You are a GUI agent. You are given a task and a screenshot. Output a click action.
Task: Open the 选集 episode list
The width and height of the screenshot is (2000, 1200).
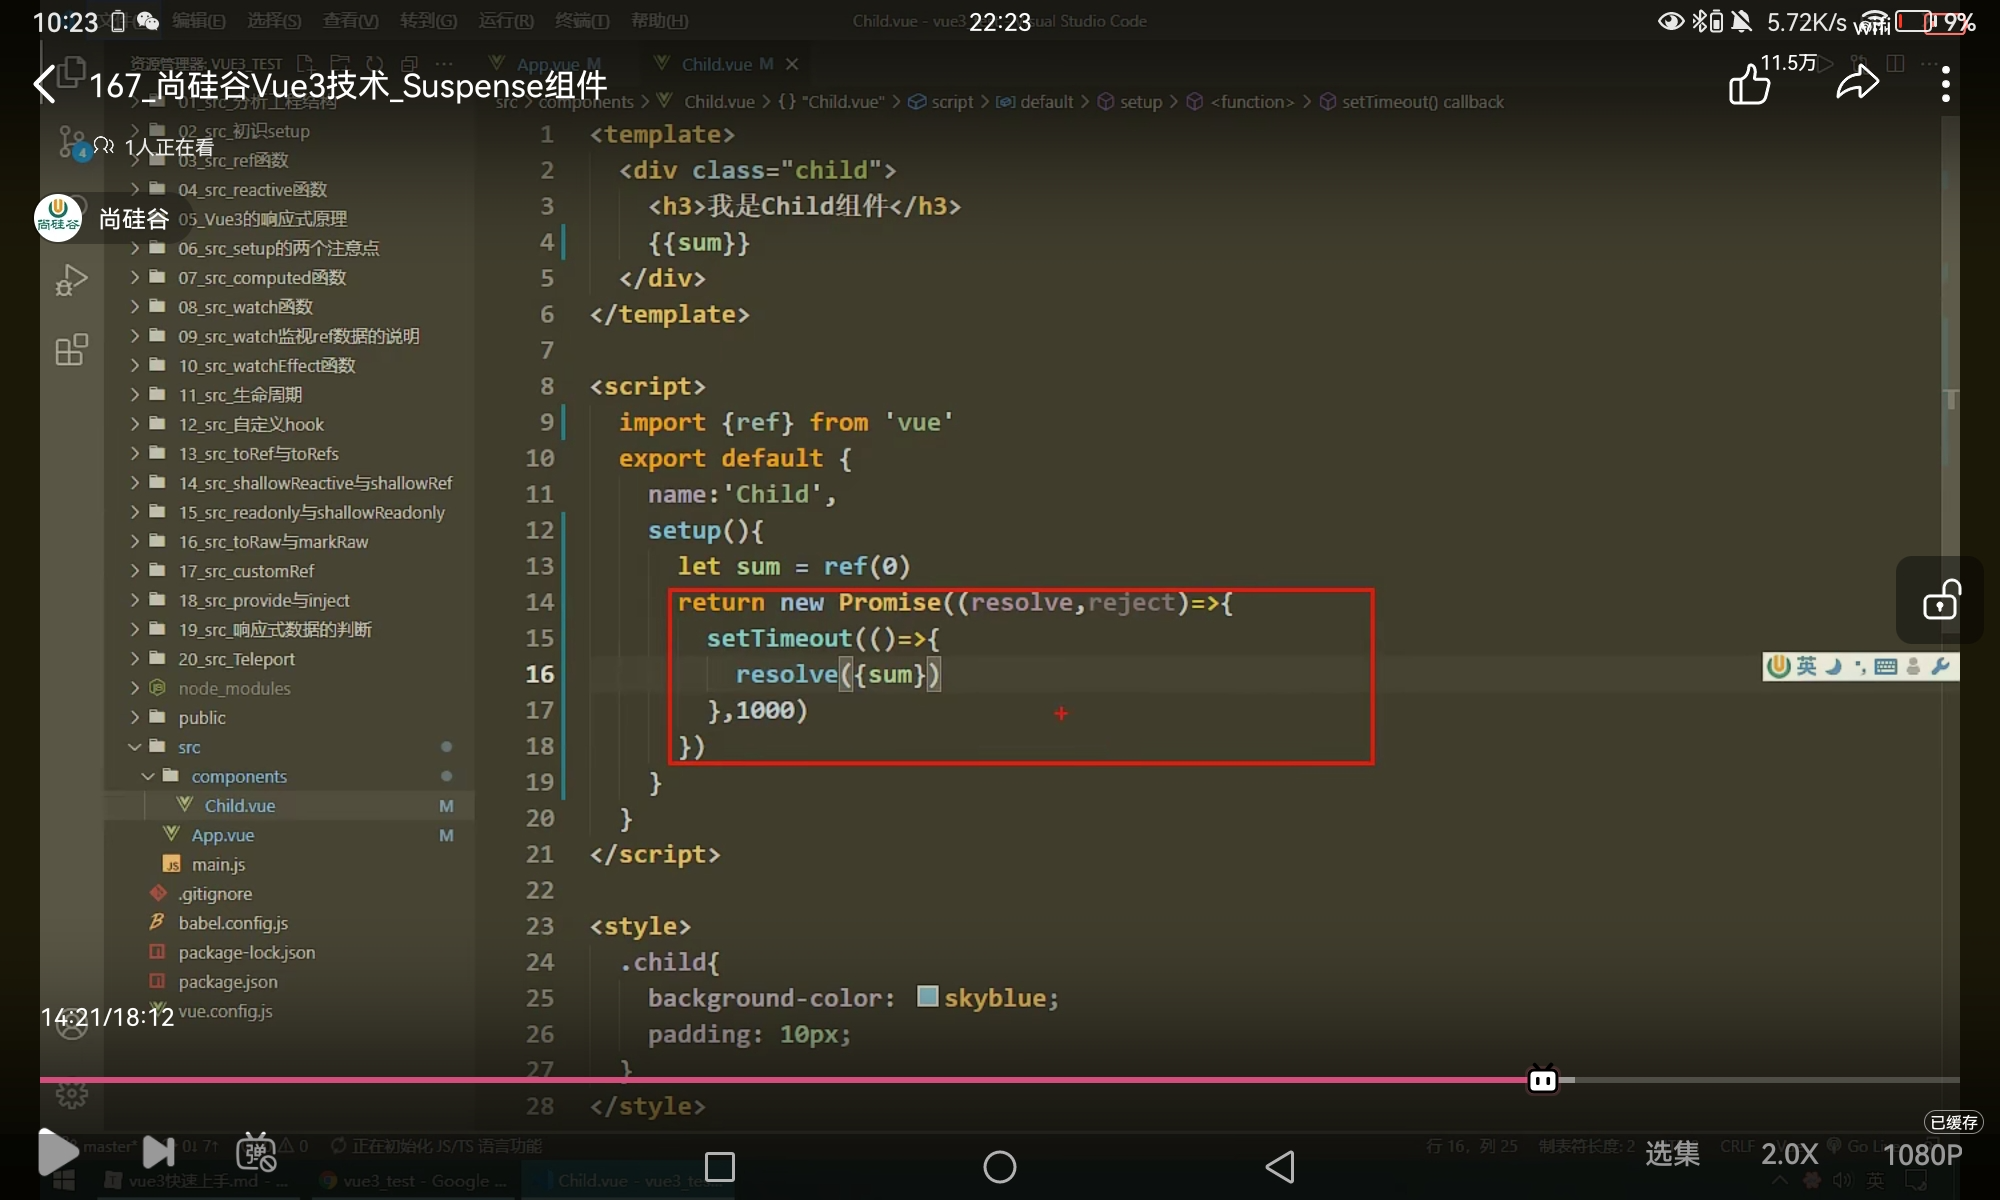click(x=1672, y=1154)
